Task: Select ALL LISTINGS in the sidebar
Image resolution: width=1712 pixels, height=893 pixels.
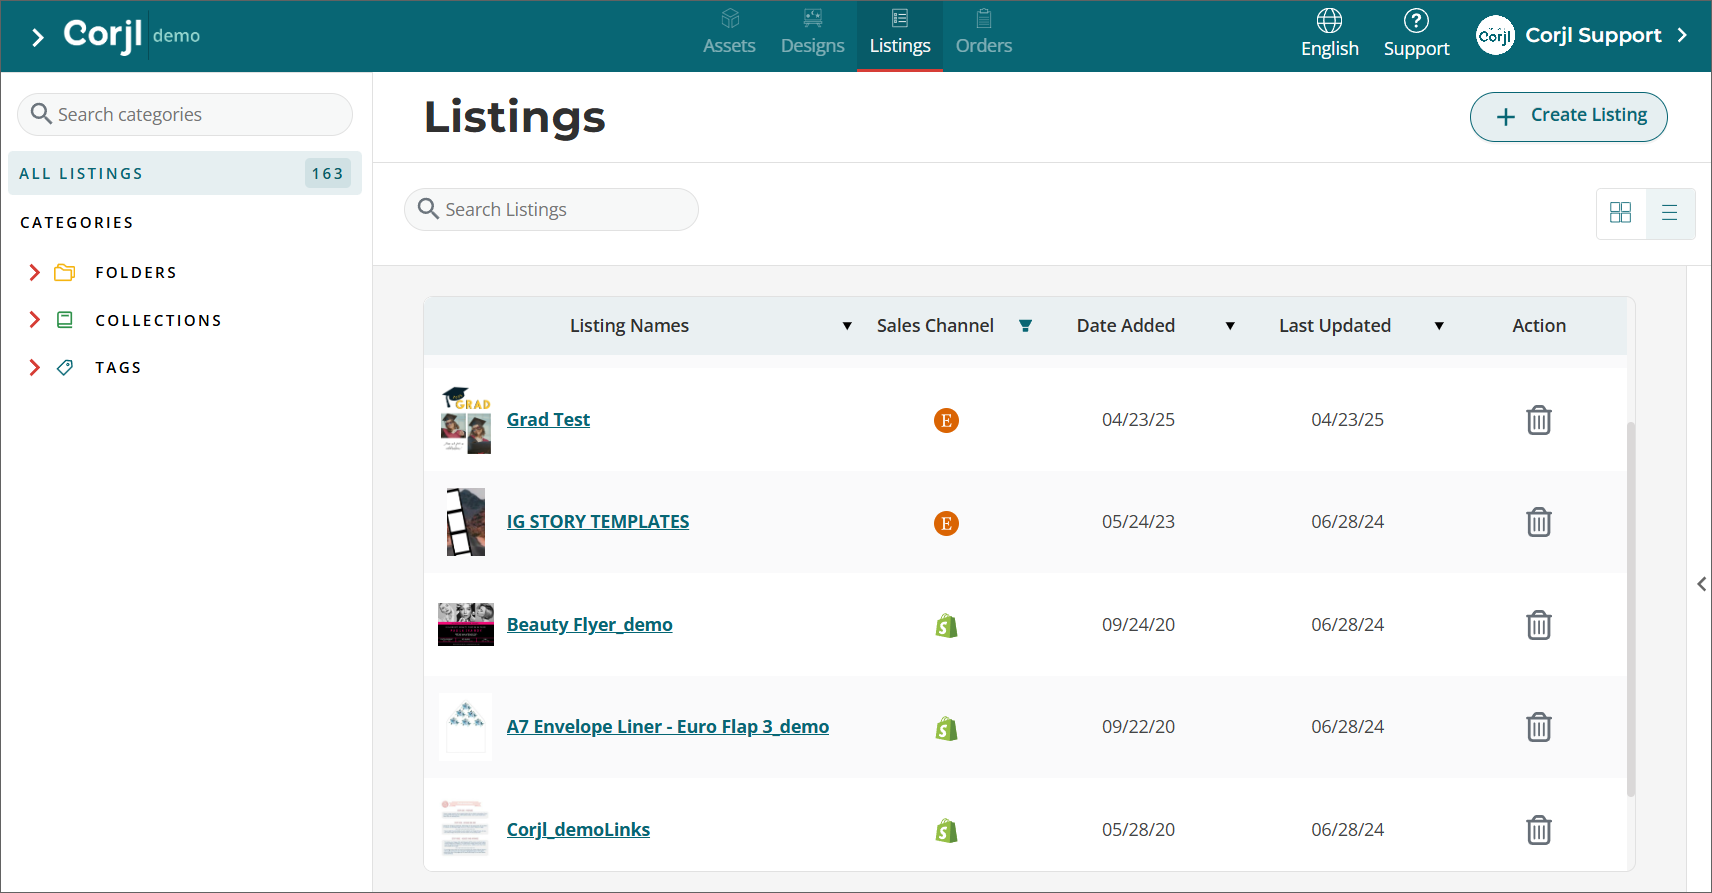Action: [185, 173]
